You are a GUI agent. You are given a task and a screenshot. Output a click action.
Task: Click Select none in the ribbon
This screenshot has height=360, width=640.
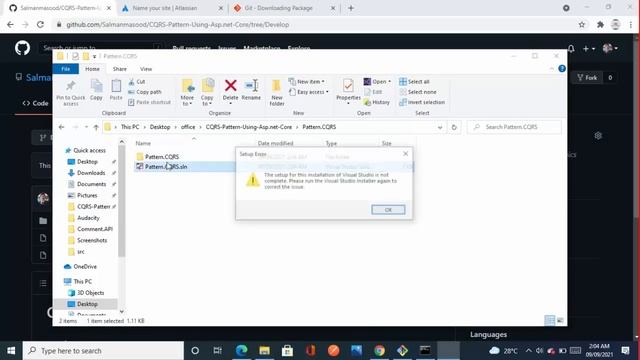coord(418,92)
